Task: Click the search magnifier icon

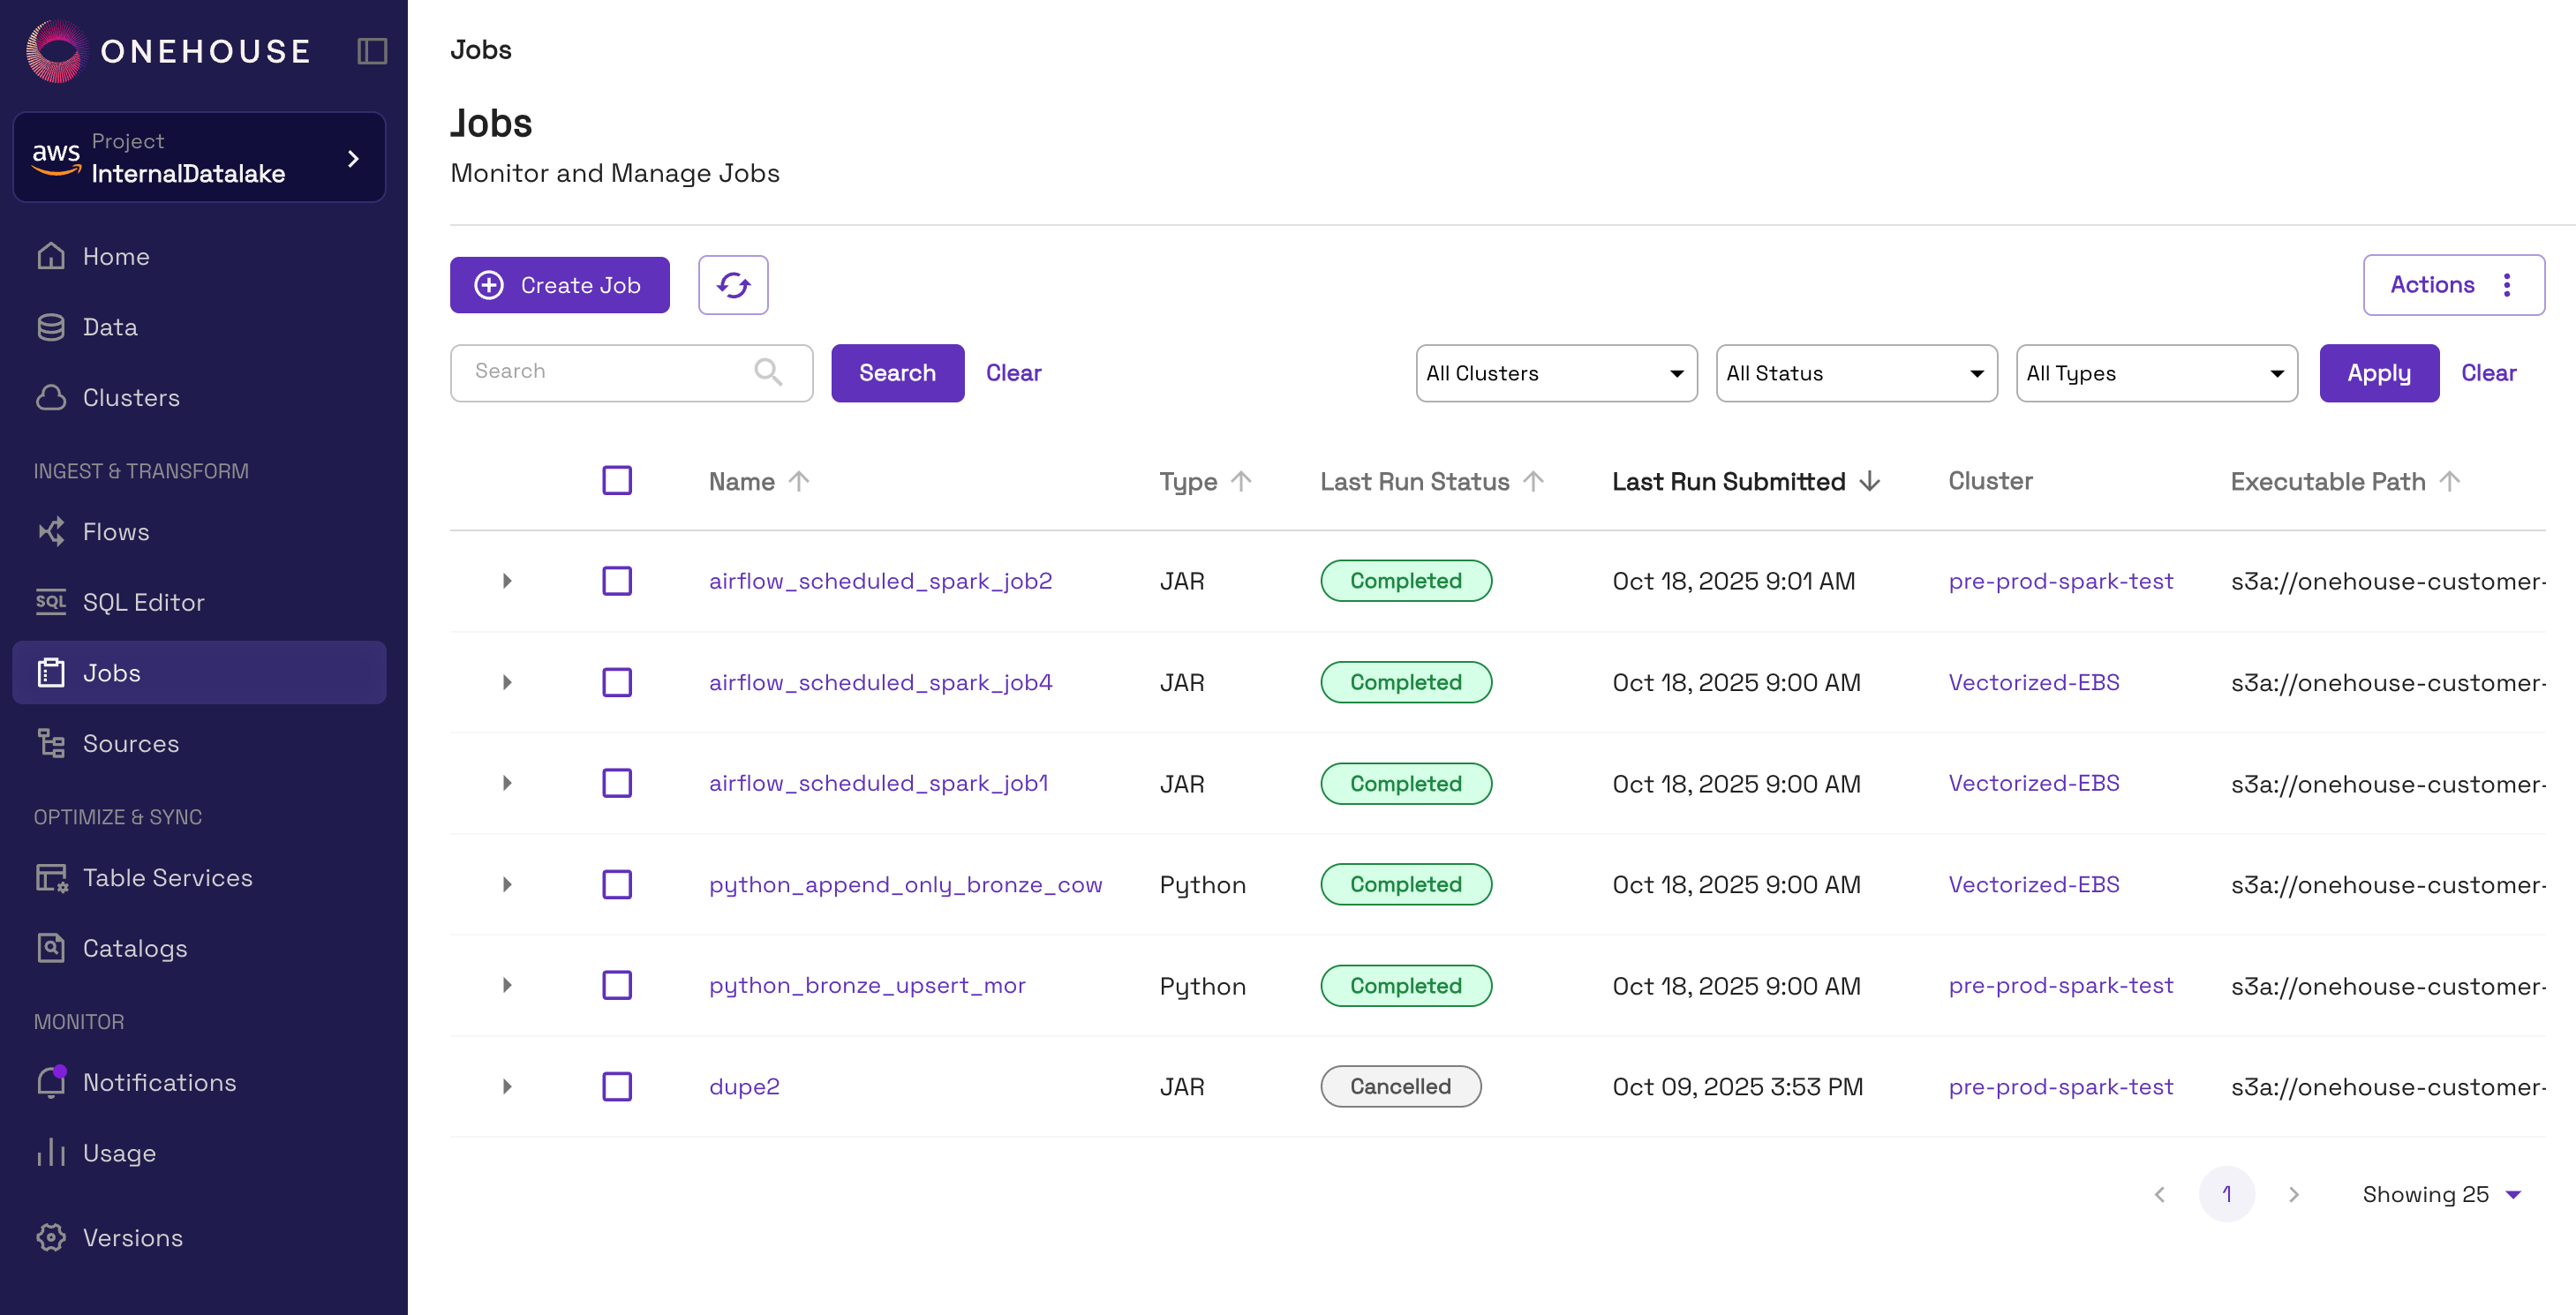Action: click(x=768, y=372)
